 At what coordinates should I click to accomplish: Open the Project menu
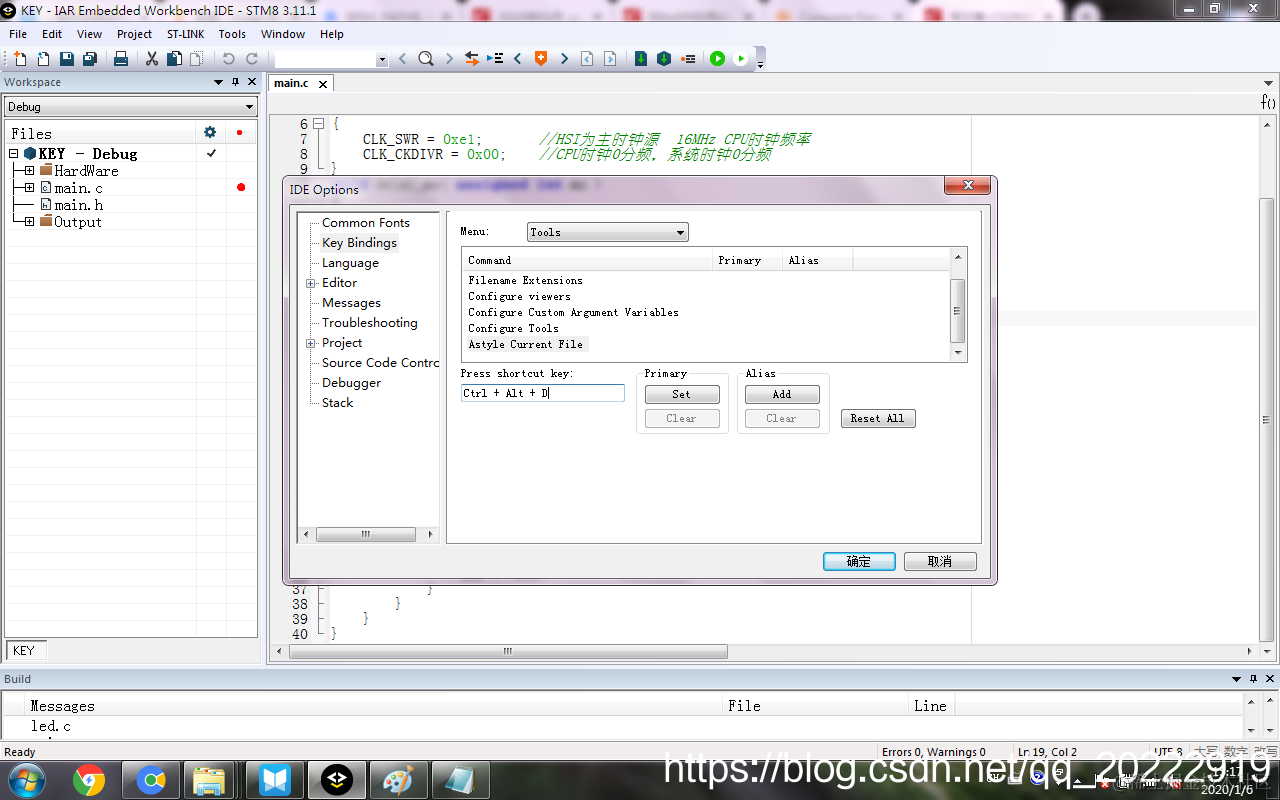(134, 34)
